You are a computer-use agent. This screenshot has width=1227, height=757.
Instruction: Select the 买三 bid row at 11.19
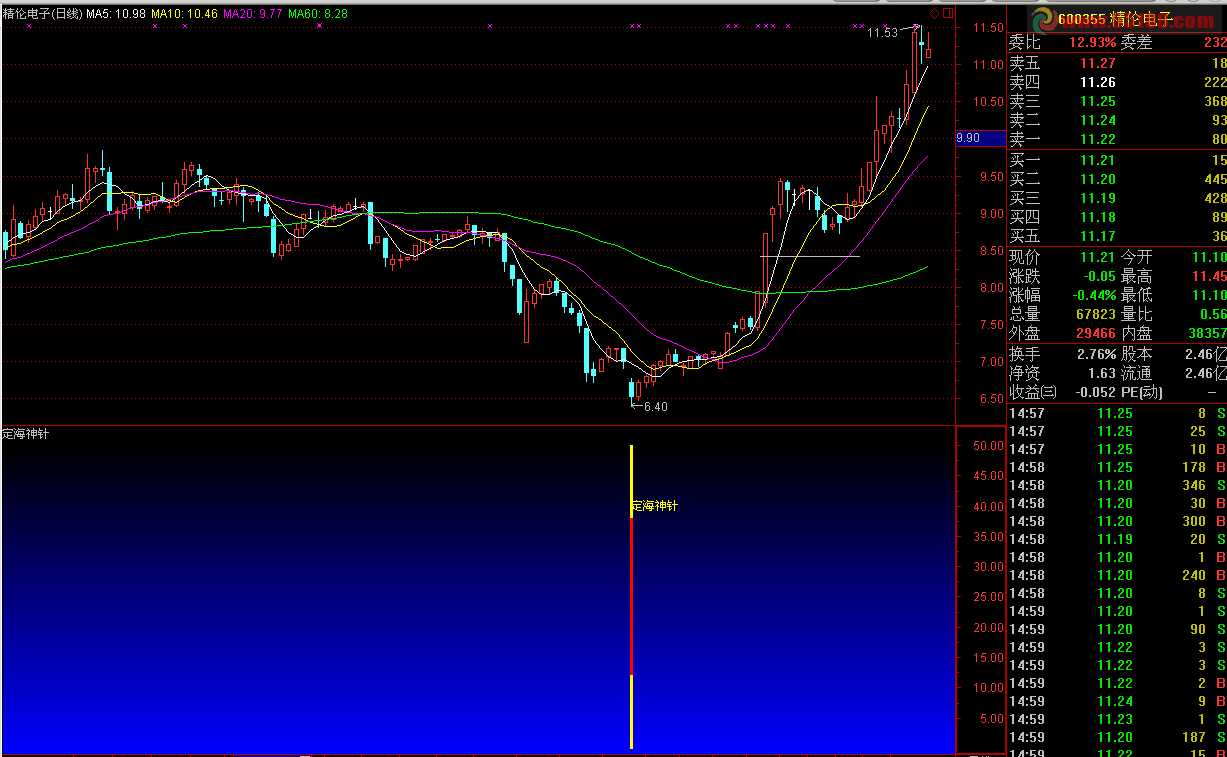(1117, 198)
